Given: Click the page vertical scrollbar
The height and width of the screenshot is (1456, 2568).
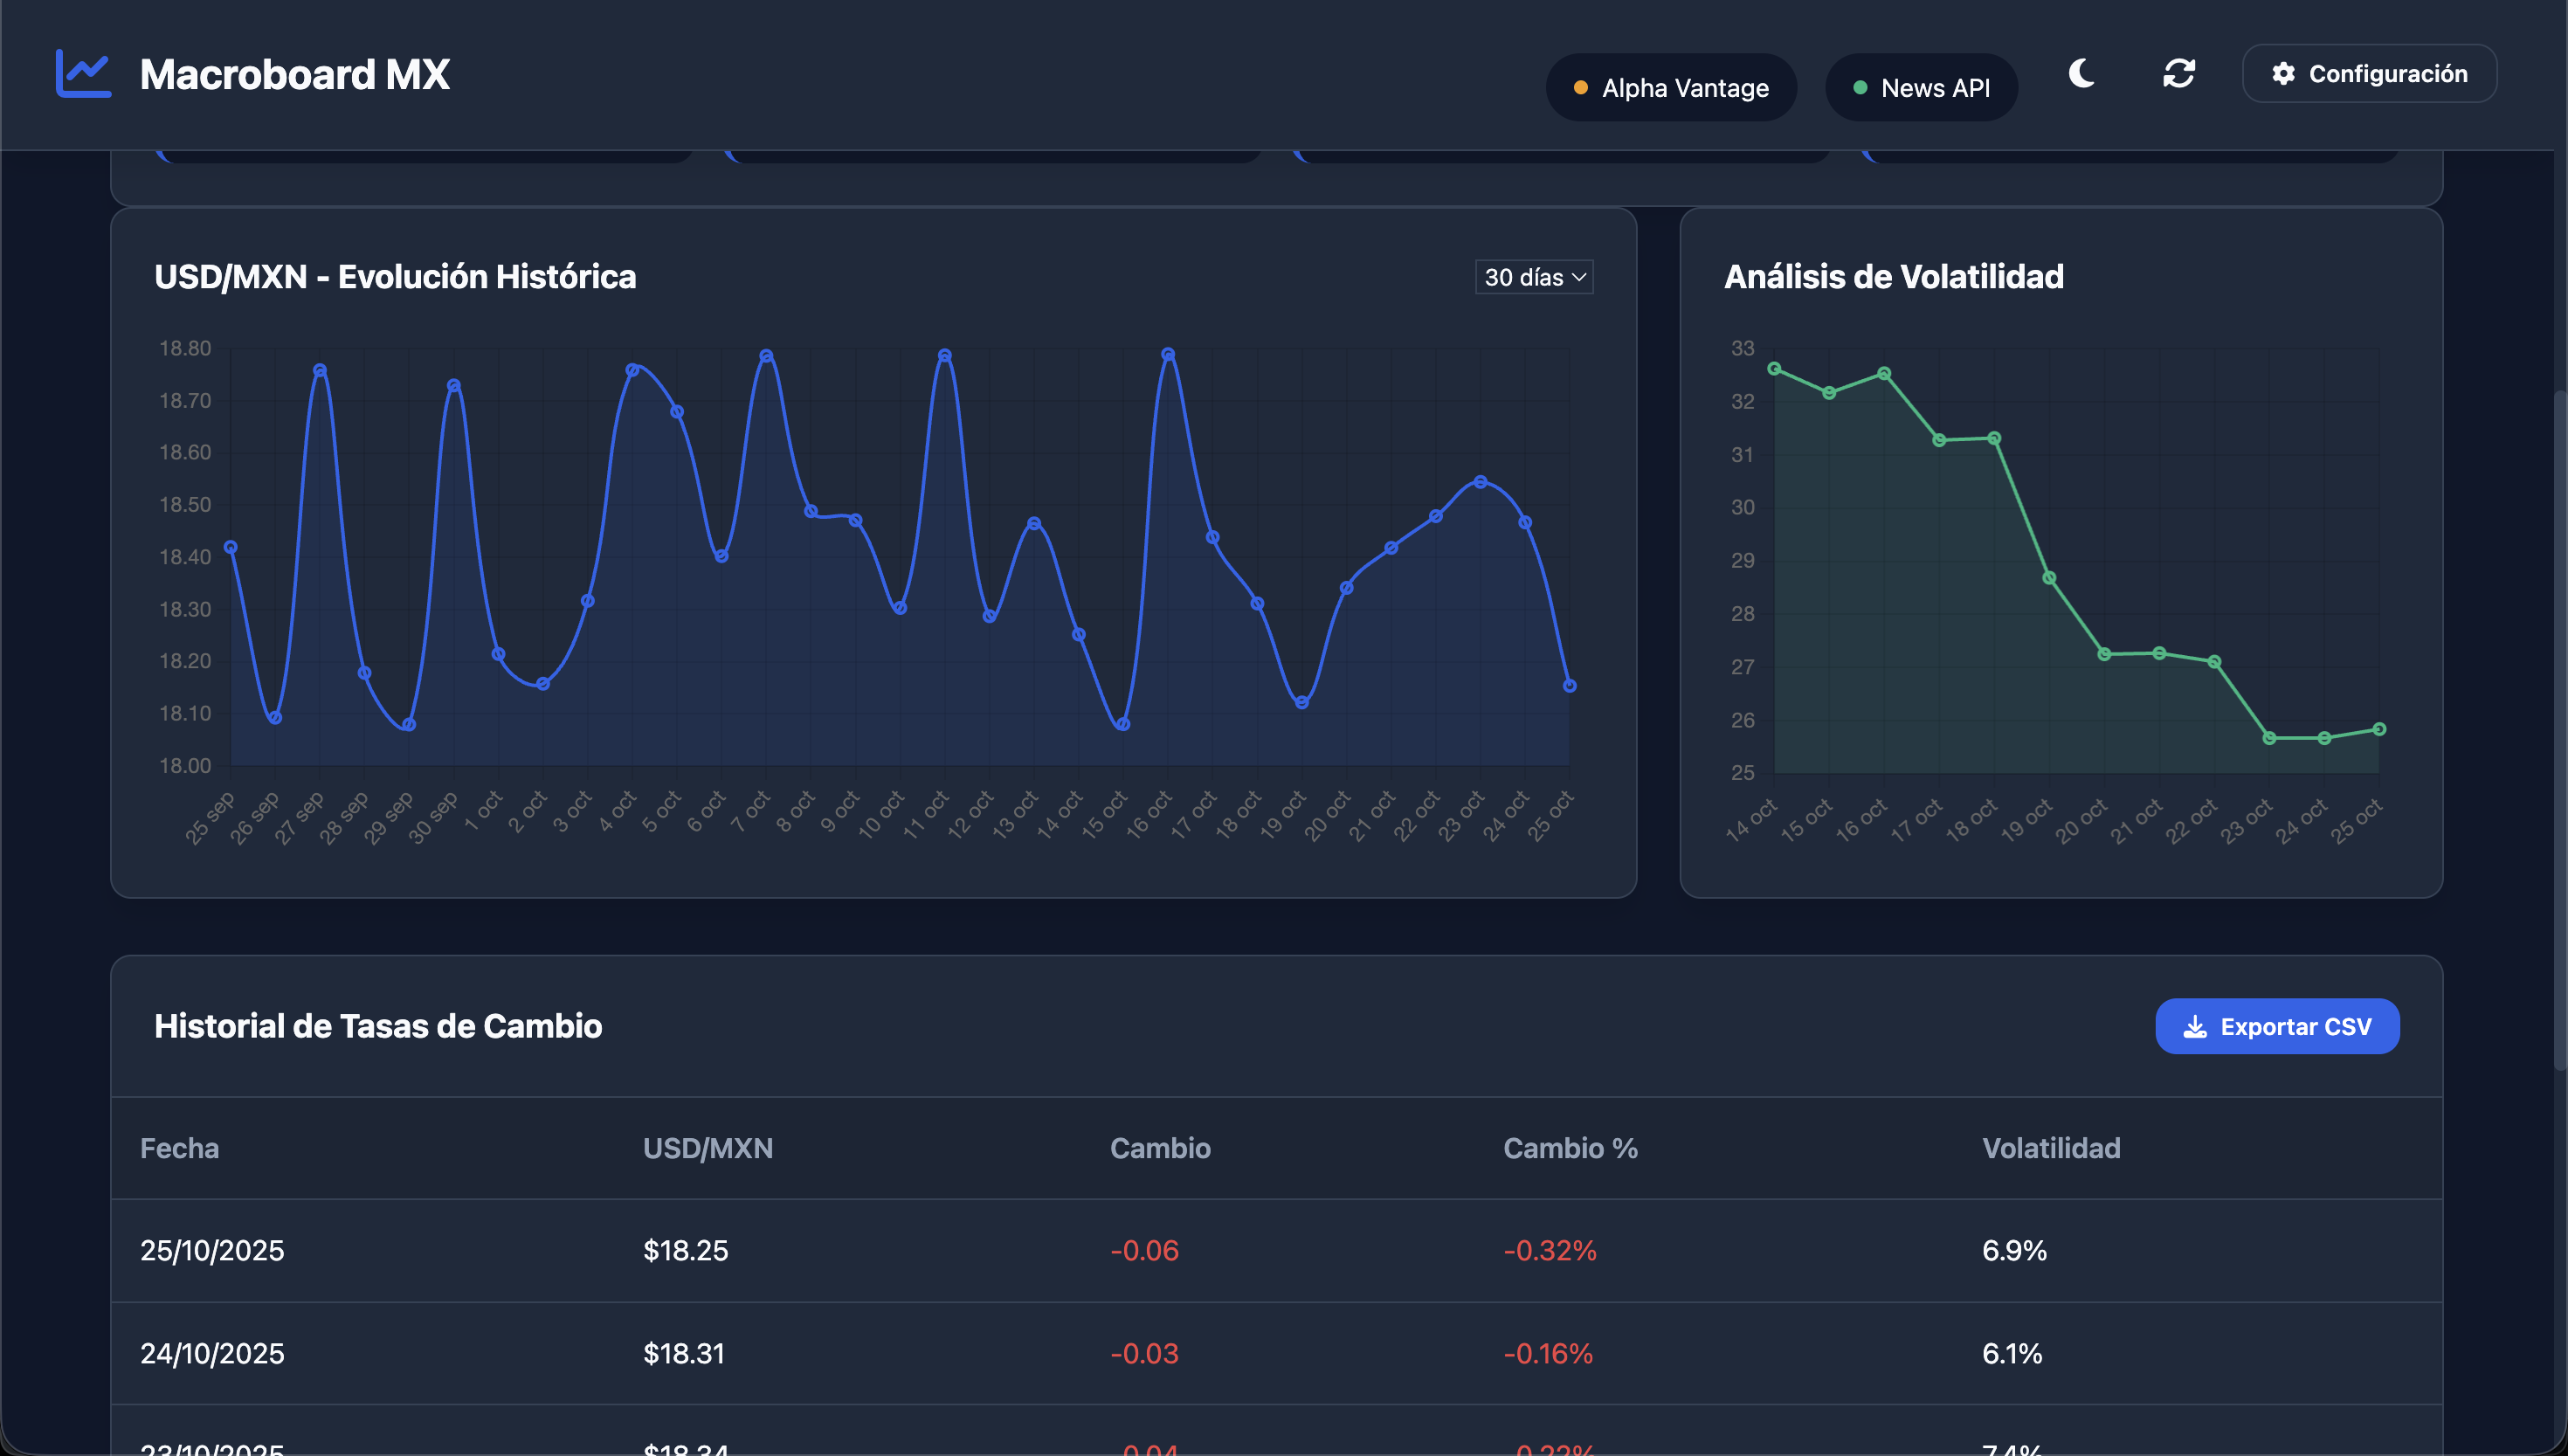Looking at the screenshot, I should (2560, 730).
